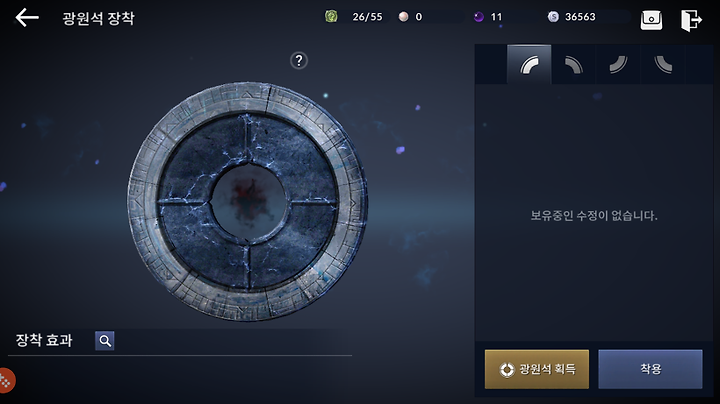Select the top-left arc crystal tab
Viewport: 720px width, 404px height.
coord(529,64)
